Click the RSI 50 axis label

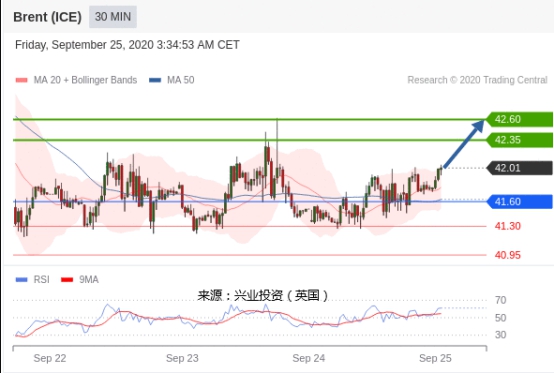[x=500, y=318]
